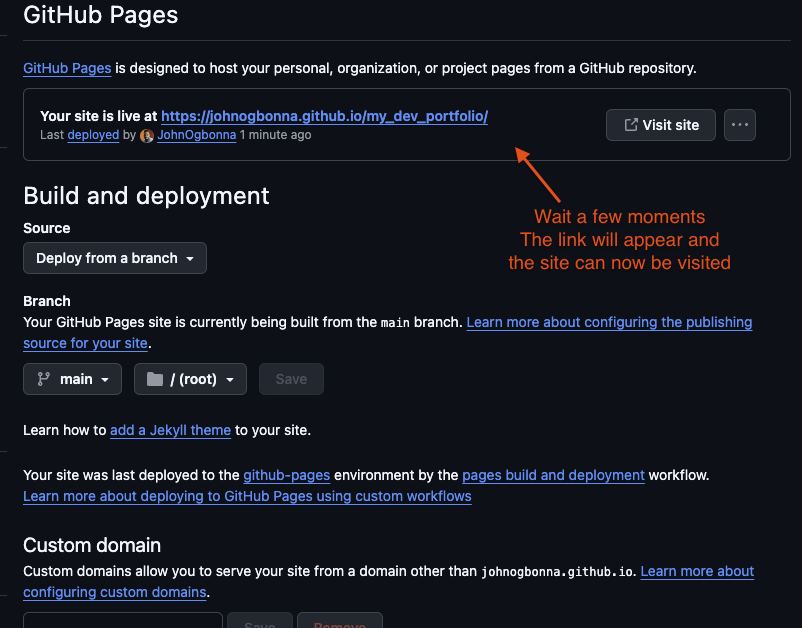Click the 'Source' label text
This screenshot has height=628, width=802.
(x=47, y=228)
